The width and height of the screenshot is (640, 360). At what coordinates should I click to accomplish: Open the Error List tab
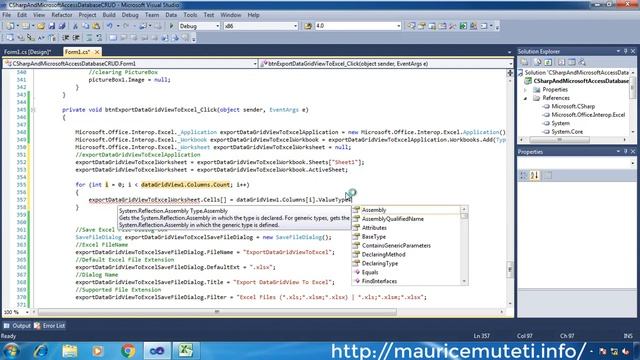(50, 326)
